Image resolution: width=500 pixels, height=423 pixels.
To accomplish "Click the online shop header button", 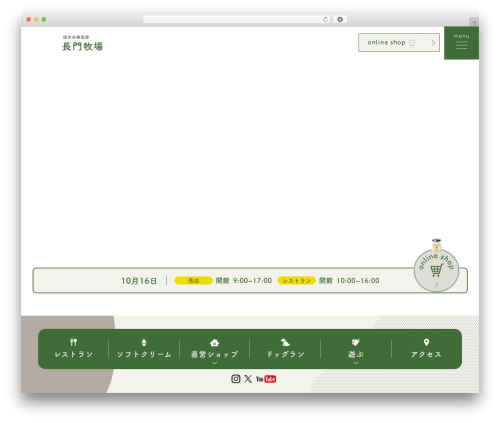I will point(399,42).
